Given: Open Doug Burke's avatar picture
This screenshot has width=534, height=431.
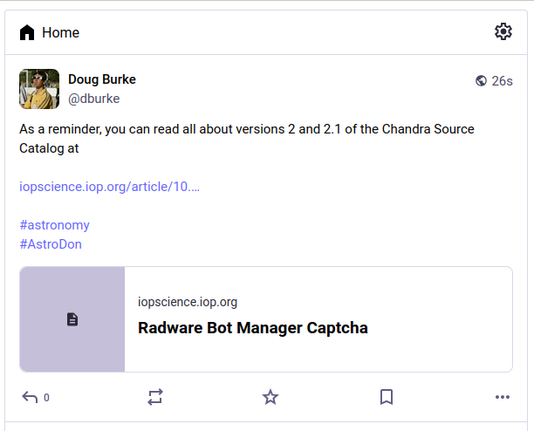Looking at the screenshot, I should click(x=39, y=89).
